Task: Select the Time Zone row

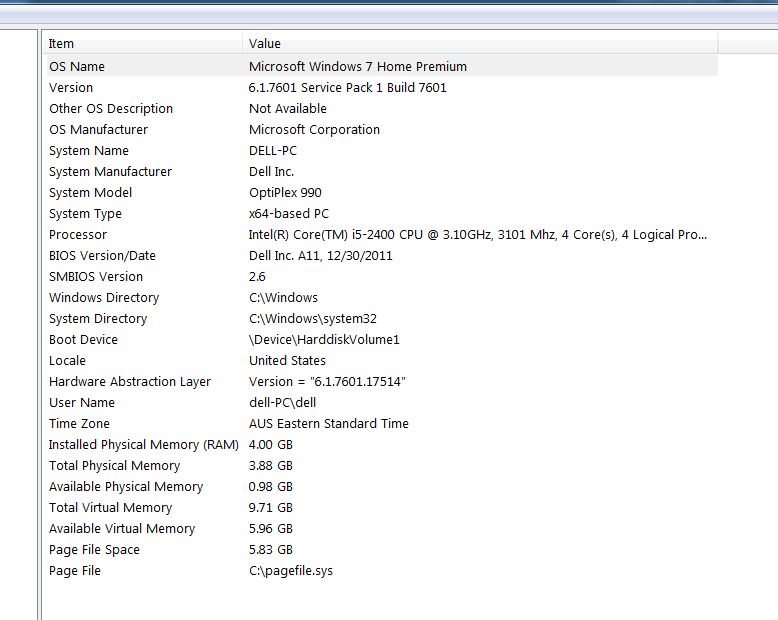Action: (382, 424)
